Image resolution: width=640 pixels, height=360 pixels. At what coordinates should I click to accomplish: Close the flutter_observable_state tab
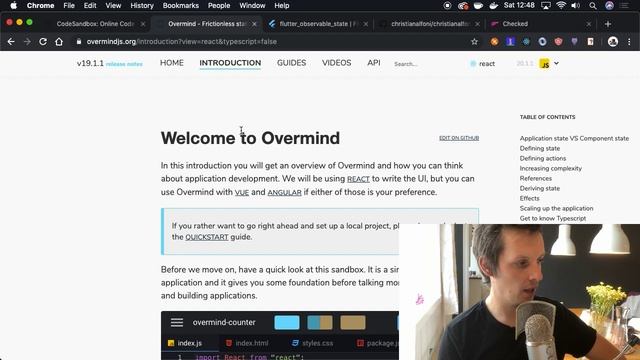coord(366,24)
